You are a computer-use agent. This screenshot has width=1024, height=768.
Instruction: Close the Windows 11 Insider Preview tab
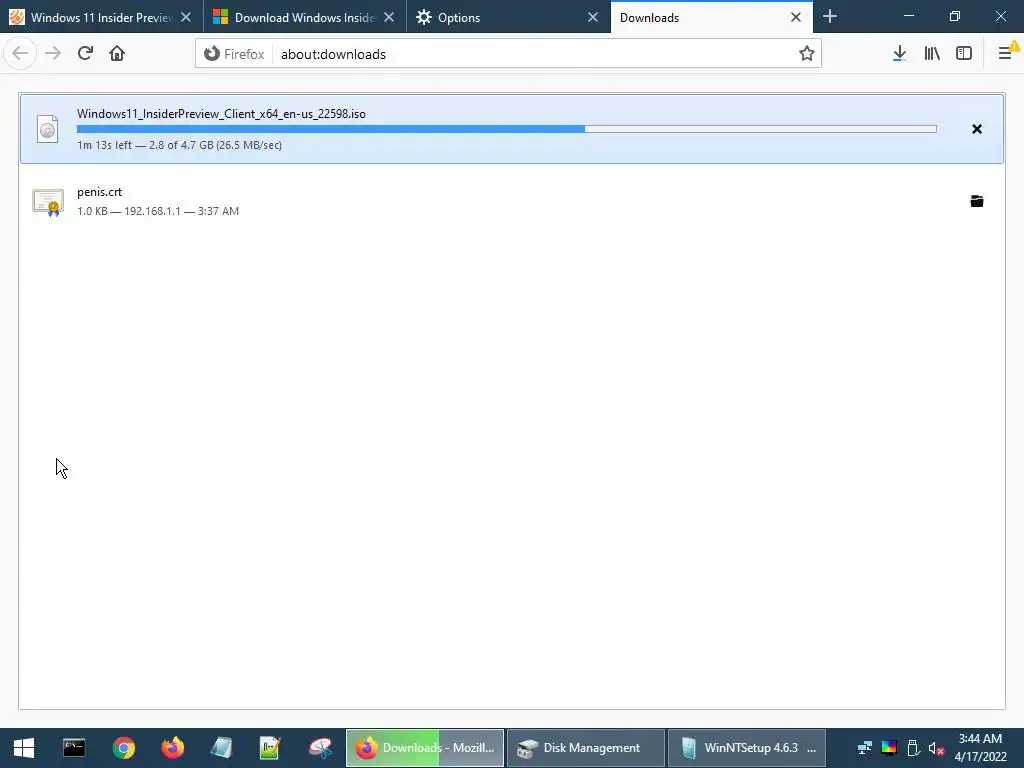tap(186, 18)
